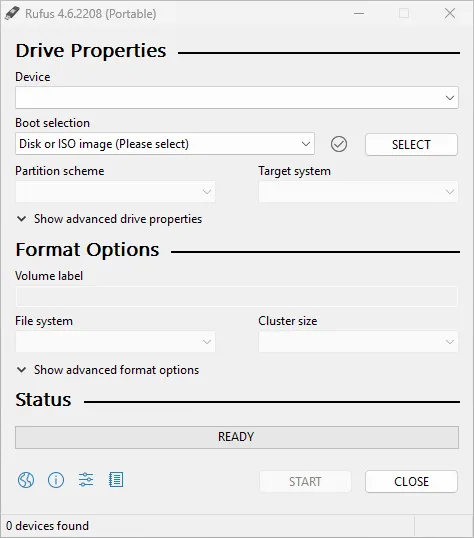This screenshot has width=474, height=538.
Task: Open the Cluster size dropdown
Action: click(x=358, y=342)
